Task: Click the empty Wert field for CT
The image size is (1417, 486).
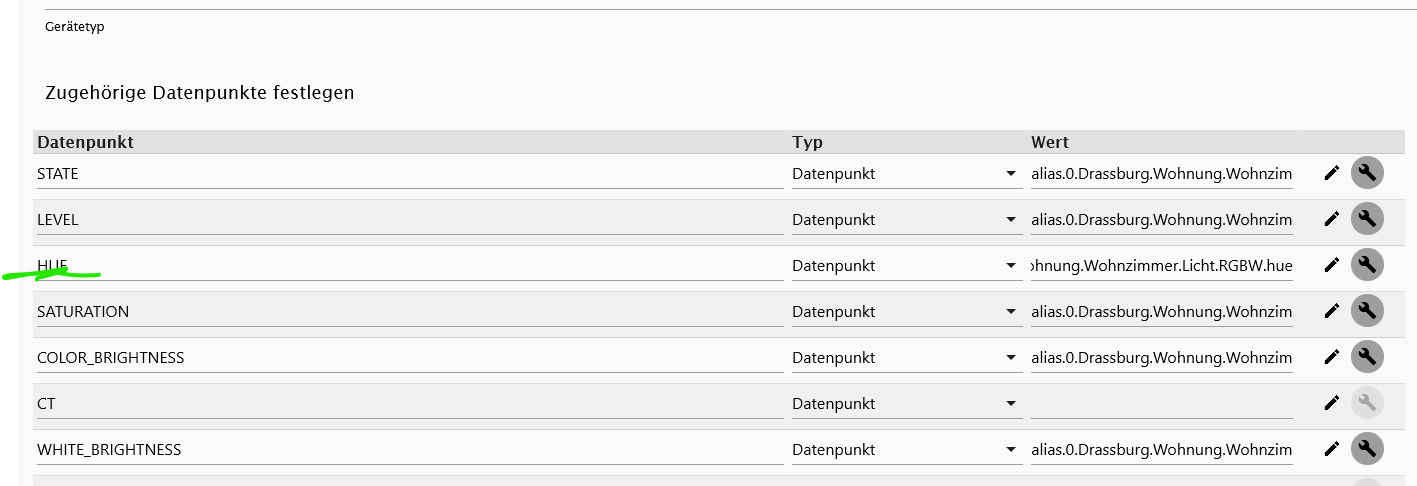Action: point(1161,404)
